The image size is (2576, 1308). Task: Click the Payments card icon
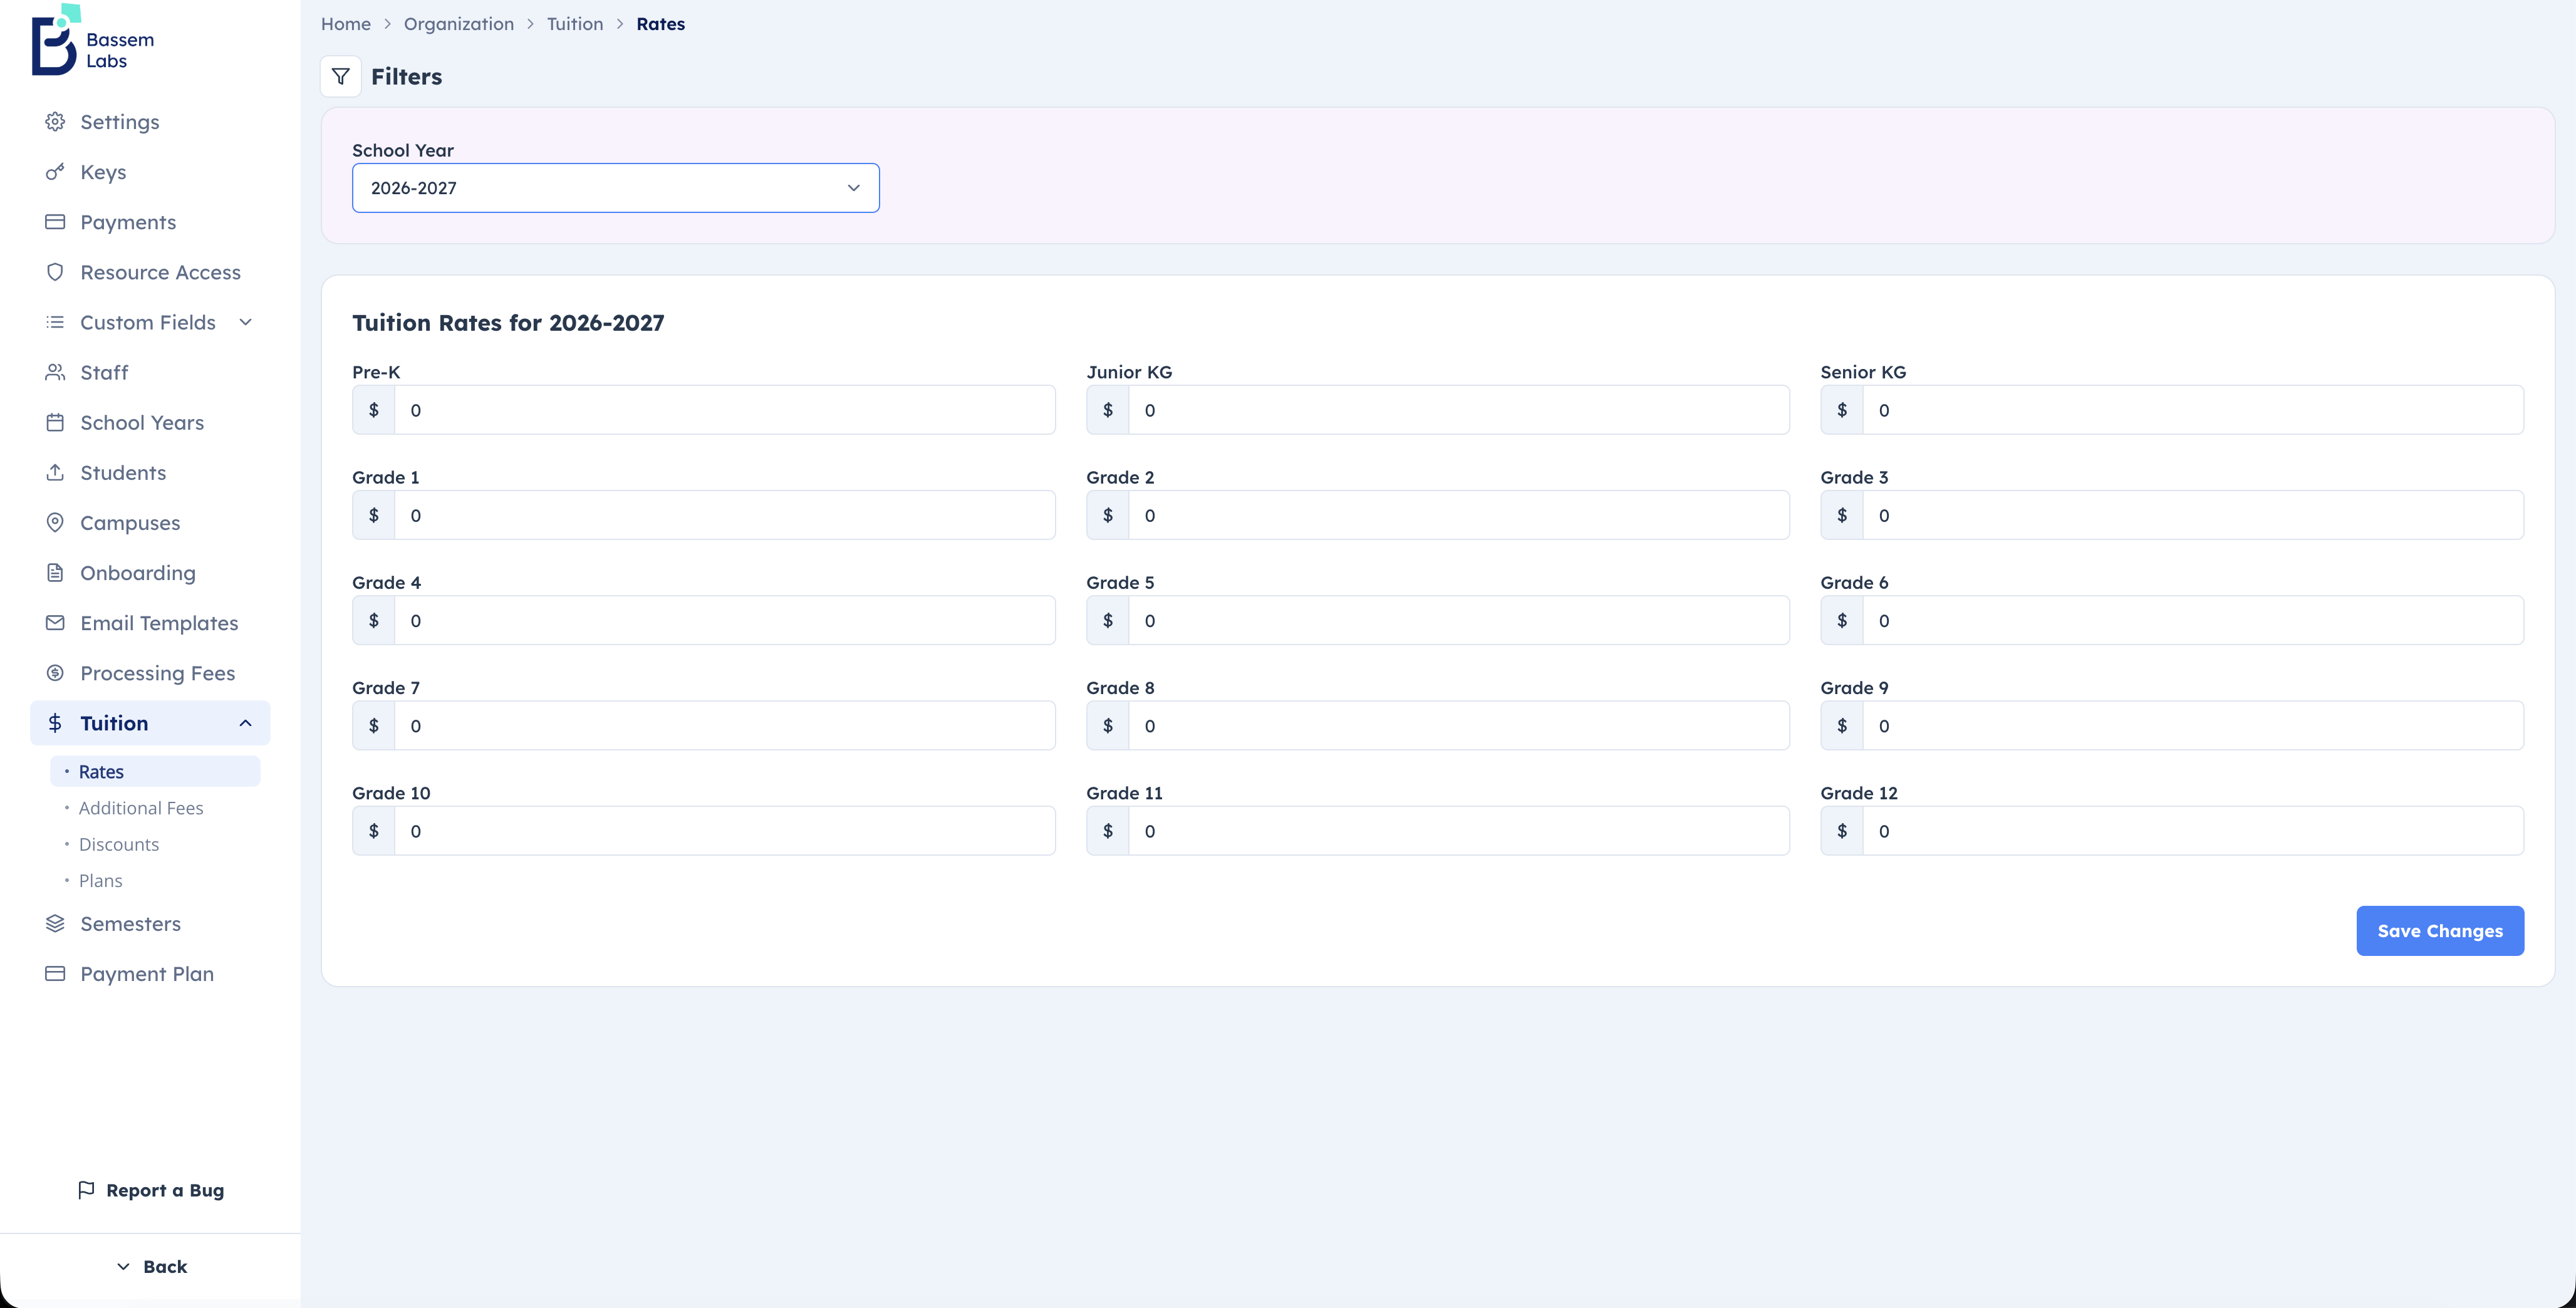pos(55,222)
